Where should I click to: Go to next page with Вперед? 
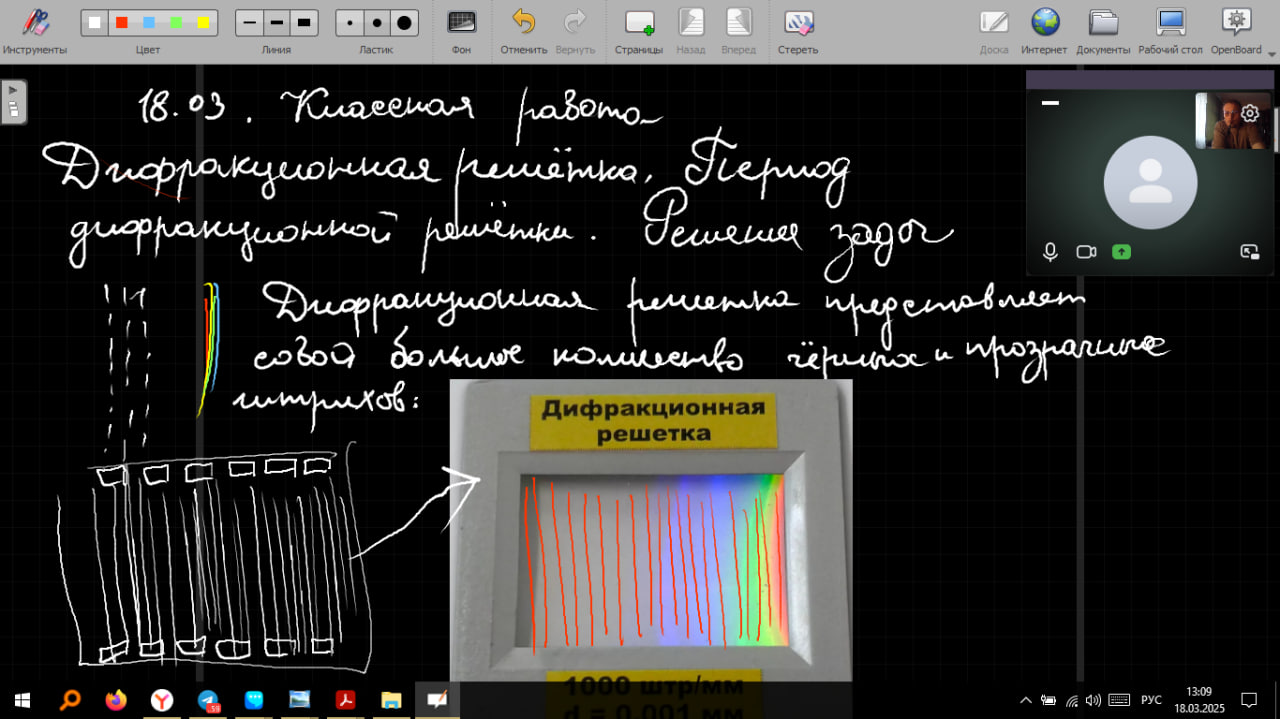[x=738, y=30]
